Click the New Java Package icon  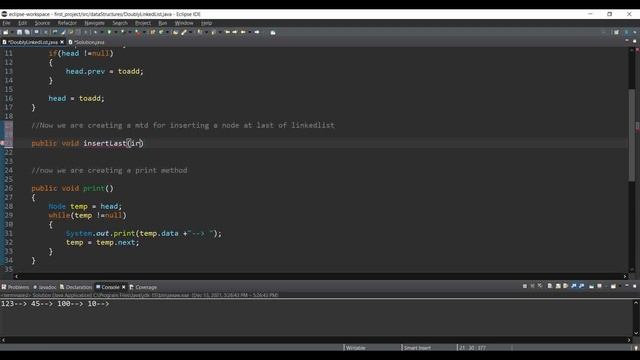point(152,32)
